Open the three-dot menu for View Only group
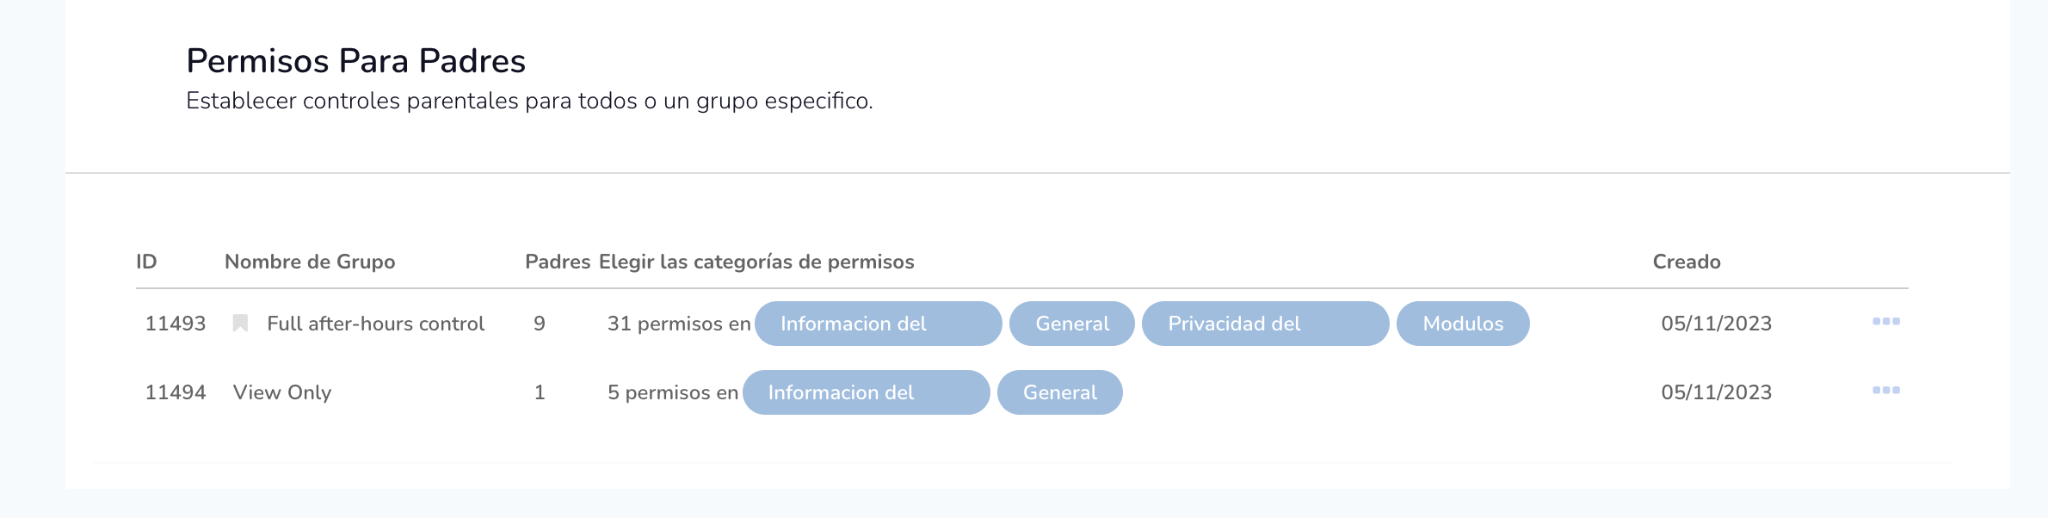Screen dimensions: 2048x518 (x=1885, y=391)
